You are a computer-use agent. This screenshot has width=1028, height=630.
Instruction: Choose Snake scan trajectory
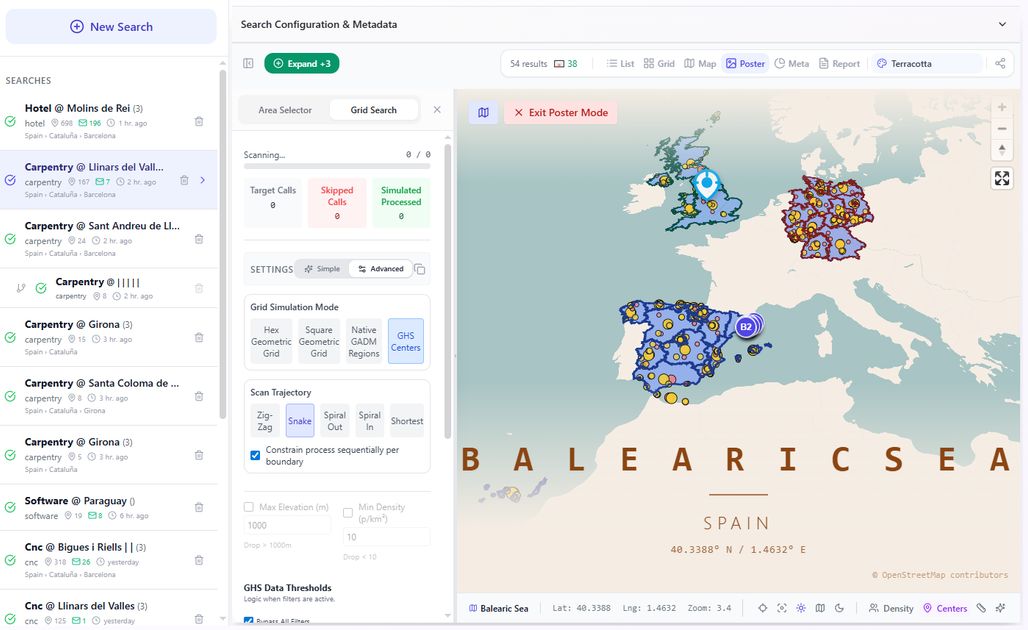[300, 421]
